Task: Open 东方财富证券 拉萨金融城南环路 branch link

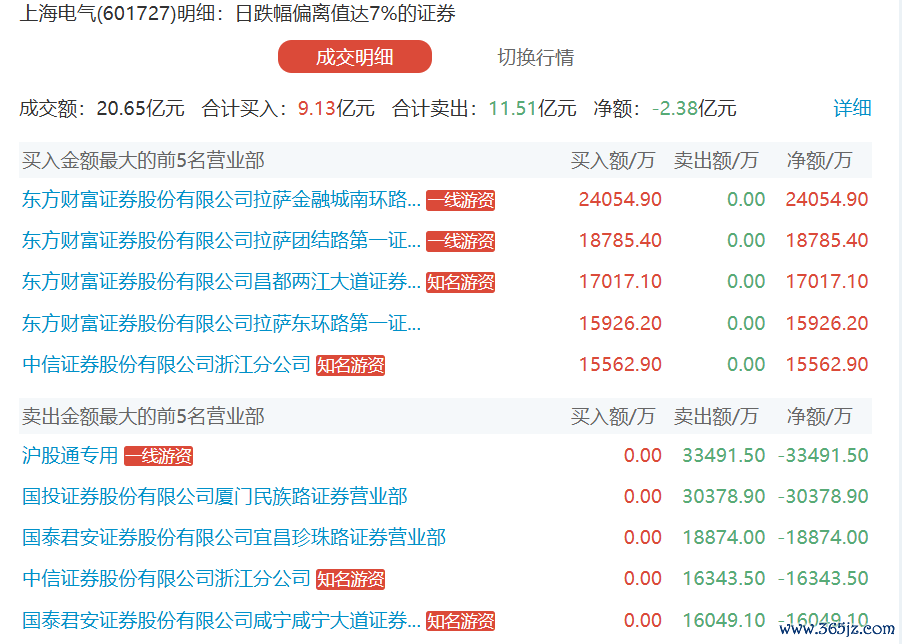Action: point(221,200)
